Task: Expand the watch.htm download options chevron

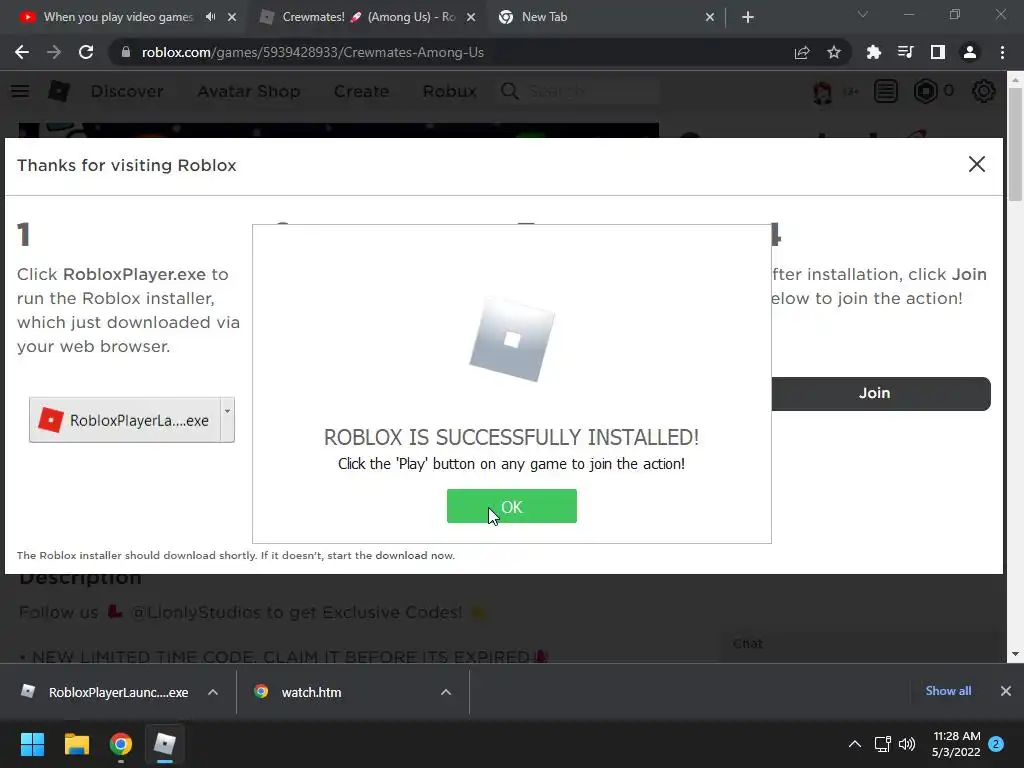Action: point(446,692)
